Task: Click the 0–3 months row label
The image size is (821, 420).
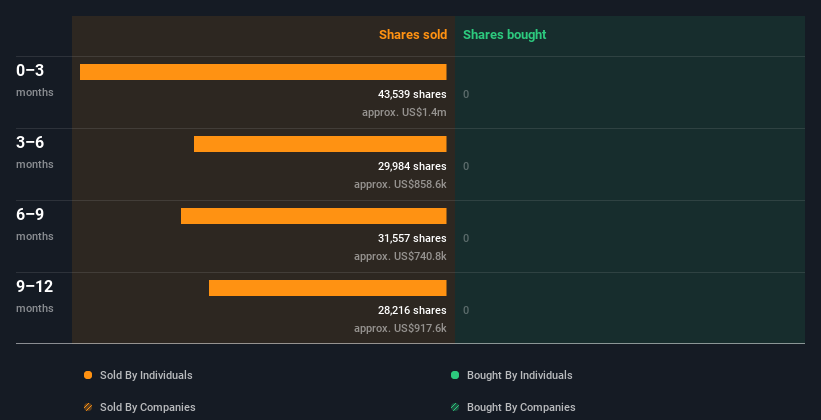Action: click(x=35, y=80)
